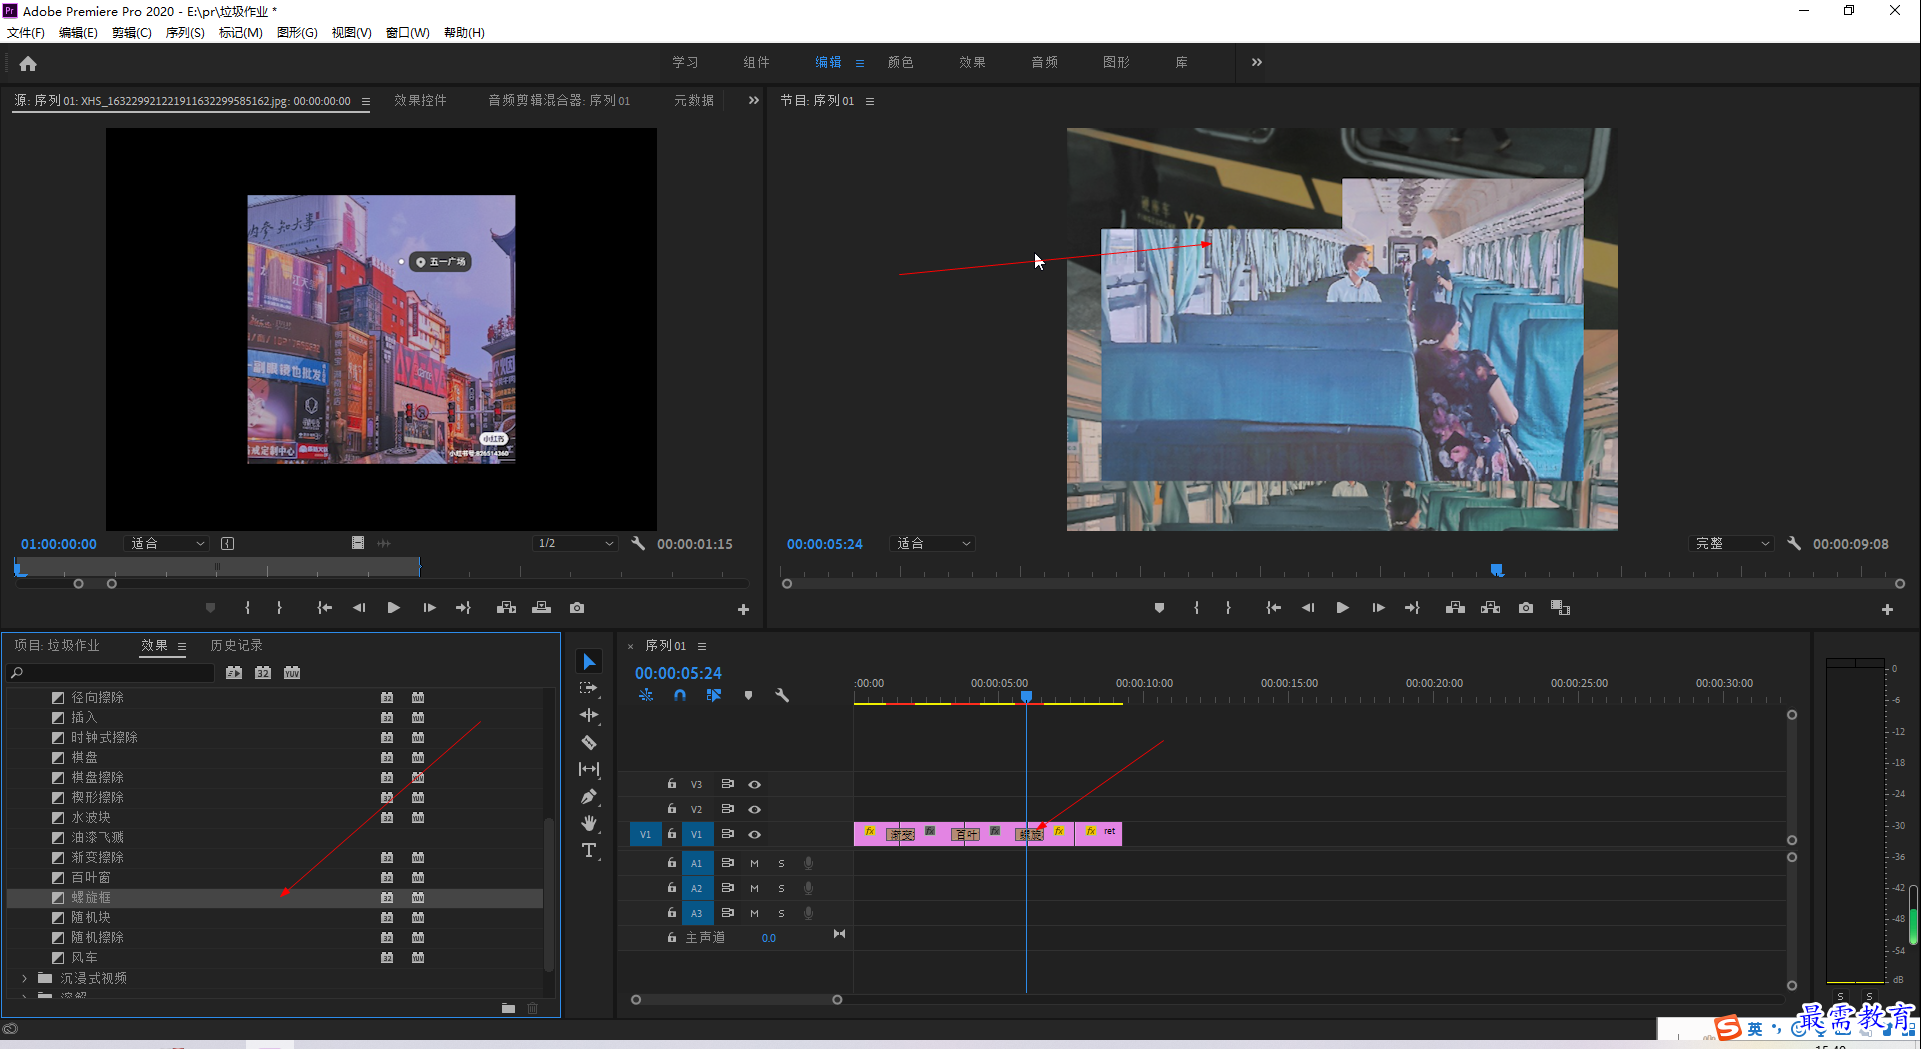
Task: Toggle visibility of track V3
Action: [755, 784]
